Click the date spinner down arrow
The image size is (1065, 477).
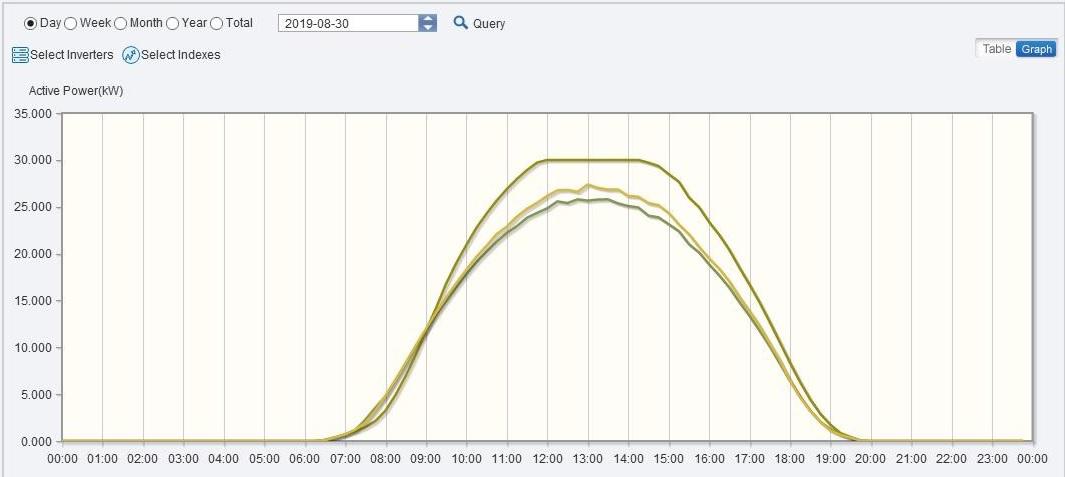tap(428, 27)
